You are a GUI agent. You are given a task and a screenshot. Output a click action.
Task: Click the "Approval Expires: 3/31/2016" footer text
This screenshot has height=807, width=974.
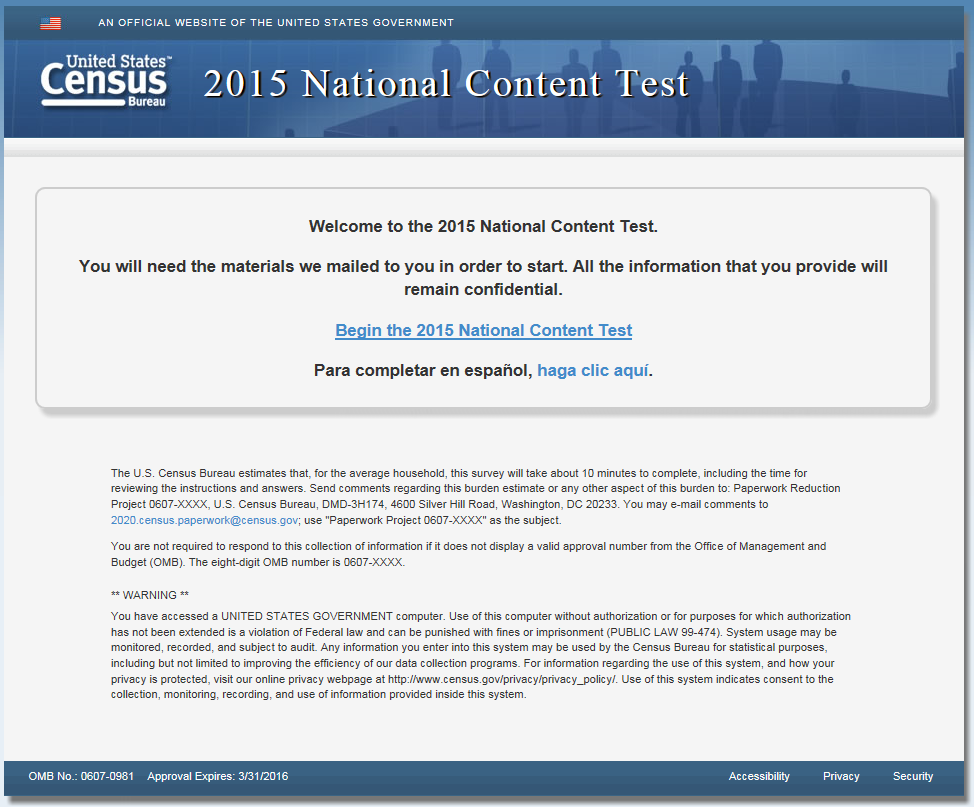tap(217, 777)
